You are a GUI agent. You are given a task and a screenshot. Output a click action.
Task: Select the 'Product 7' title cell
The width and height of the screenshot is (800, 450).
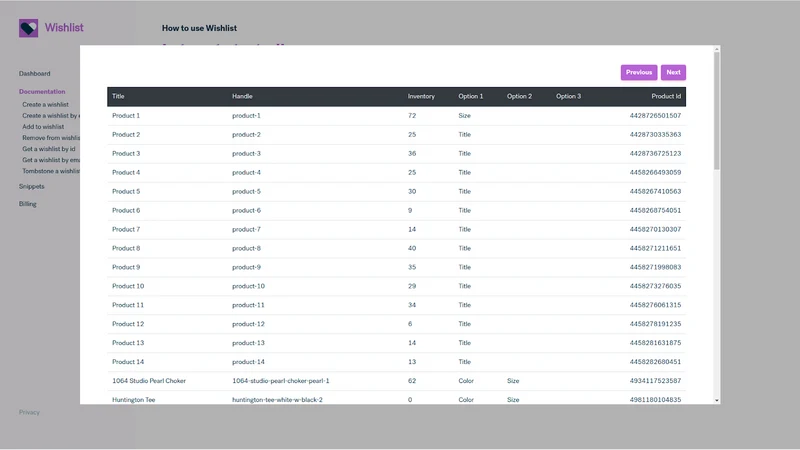pos(126,230)
